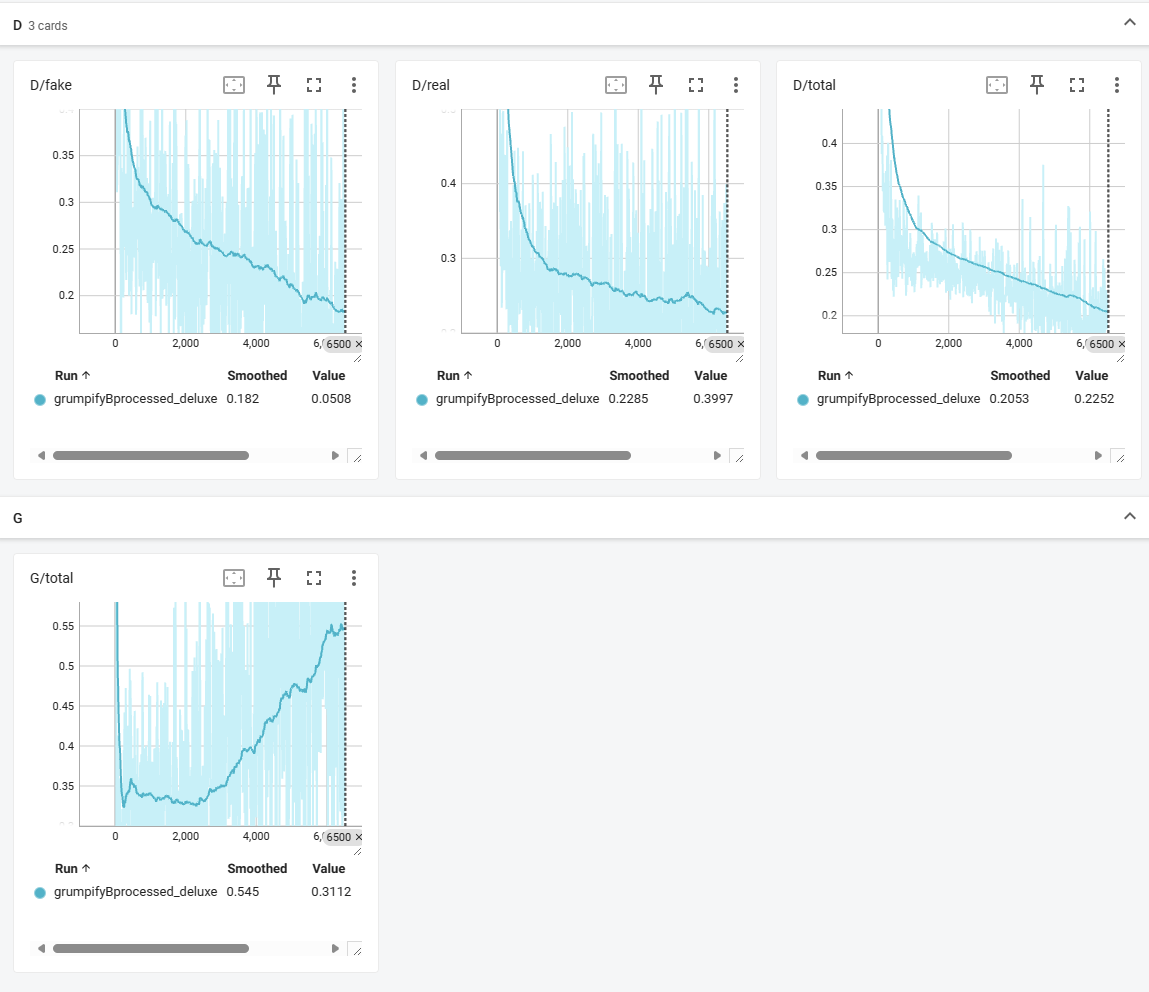Viewport: 1149px width, 992px height.
Task: Pin the G/total card
Action: pyautogui.click(x=274, y=578)
